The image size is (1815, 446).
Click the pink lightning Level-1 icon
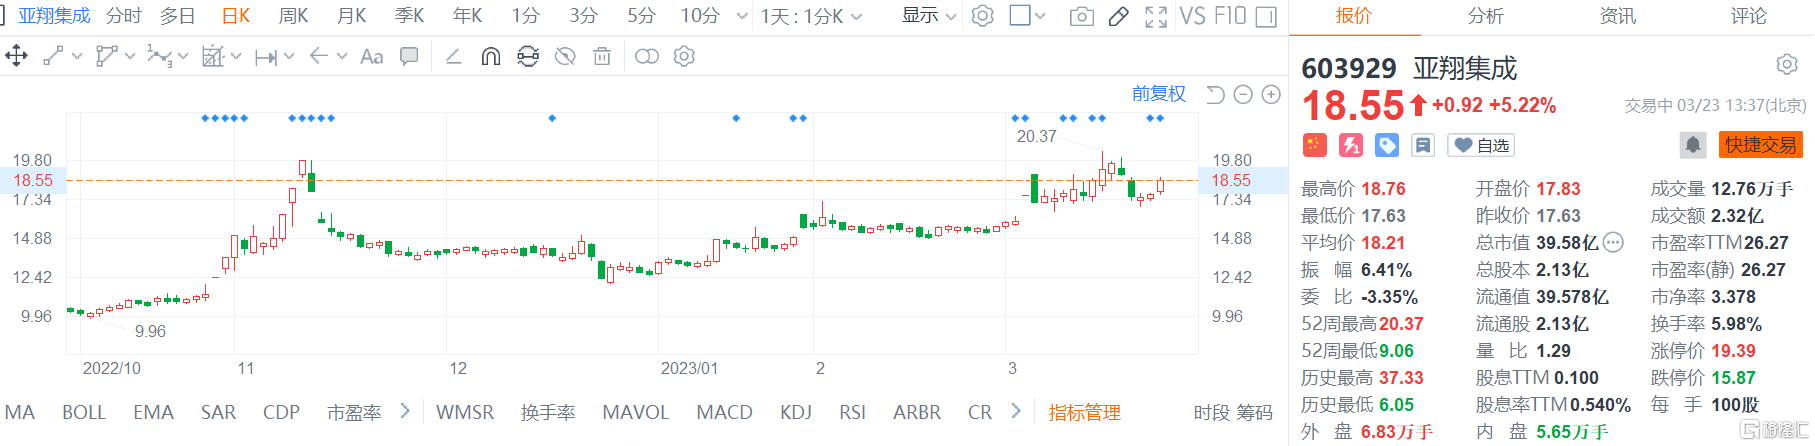click(1351, 145)
